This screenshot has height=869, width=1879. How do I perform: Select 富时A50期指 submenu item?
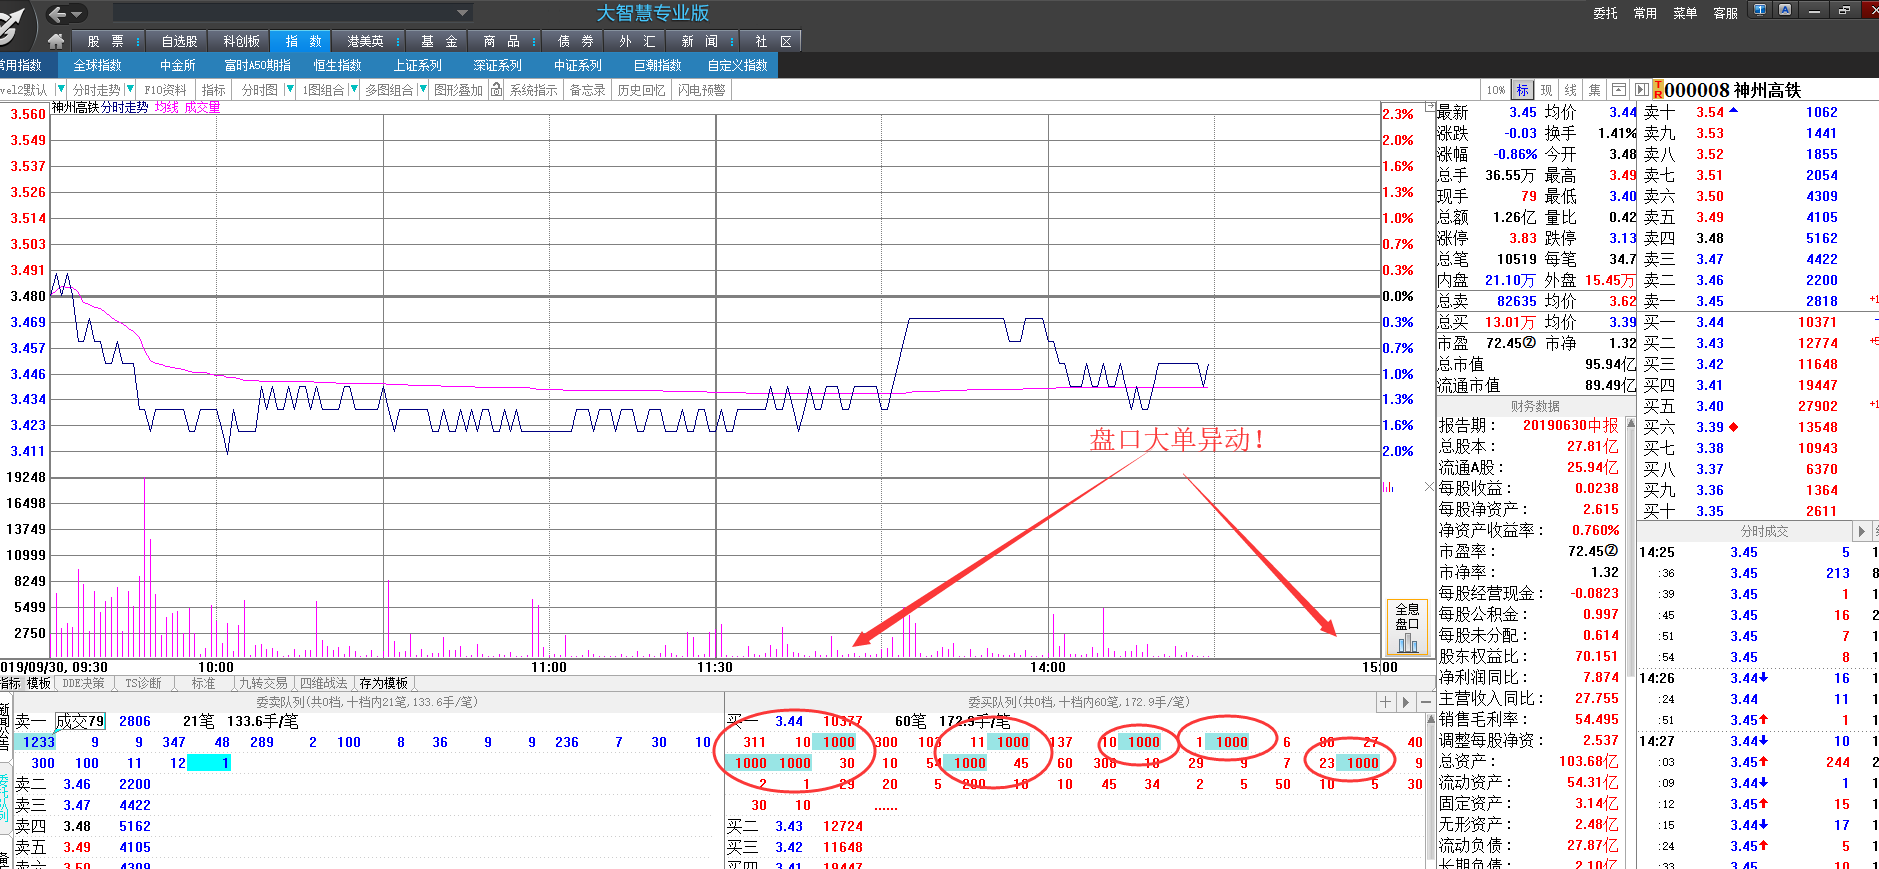click(x=257, y=65)
